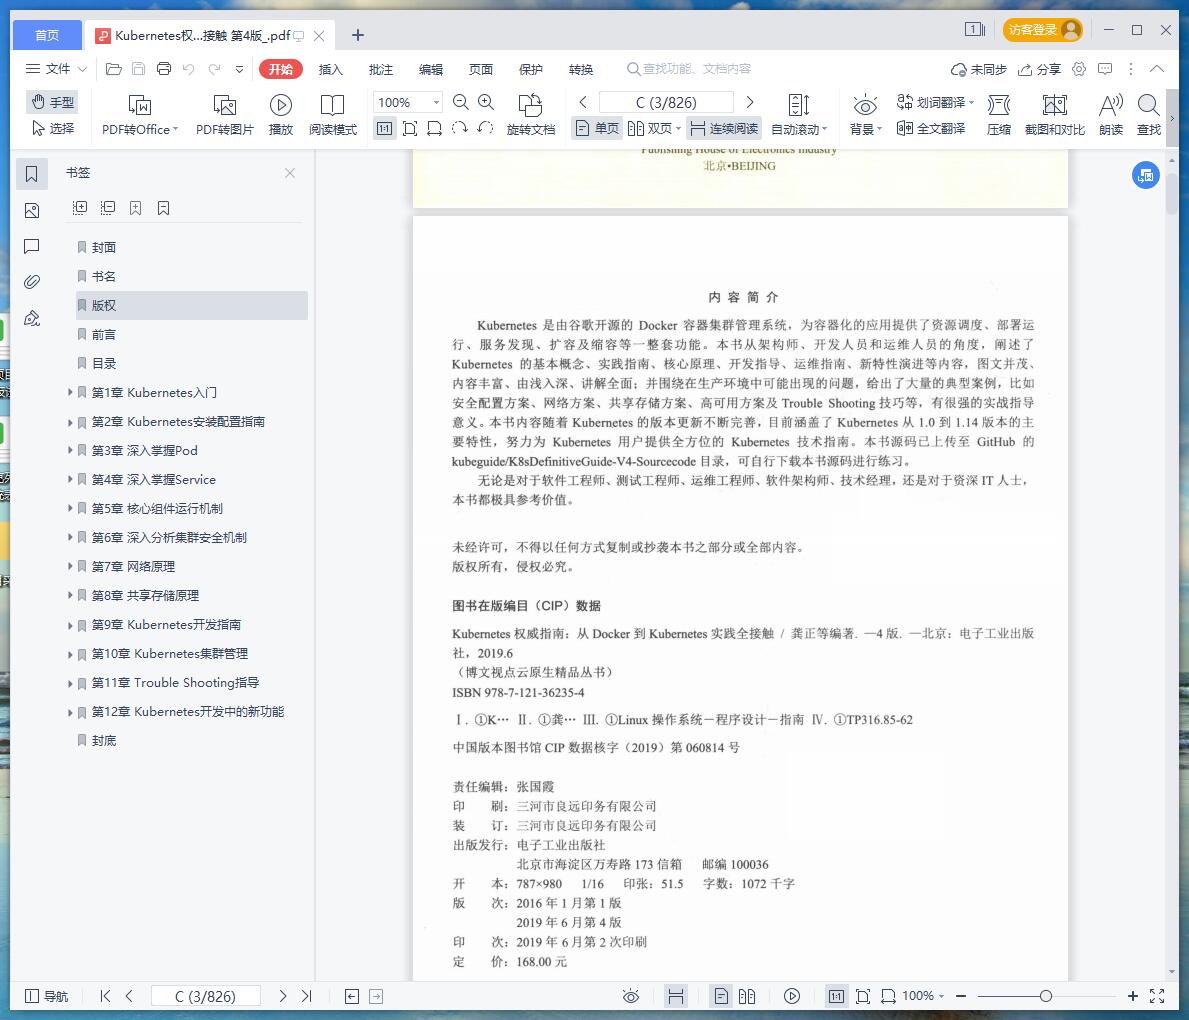
Task: Open the 批注 annotation tab
Action: click(381, 69)
